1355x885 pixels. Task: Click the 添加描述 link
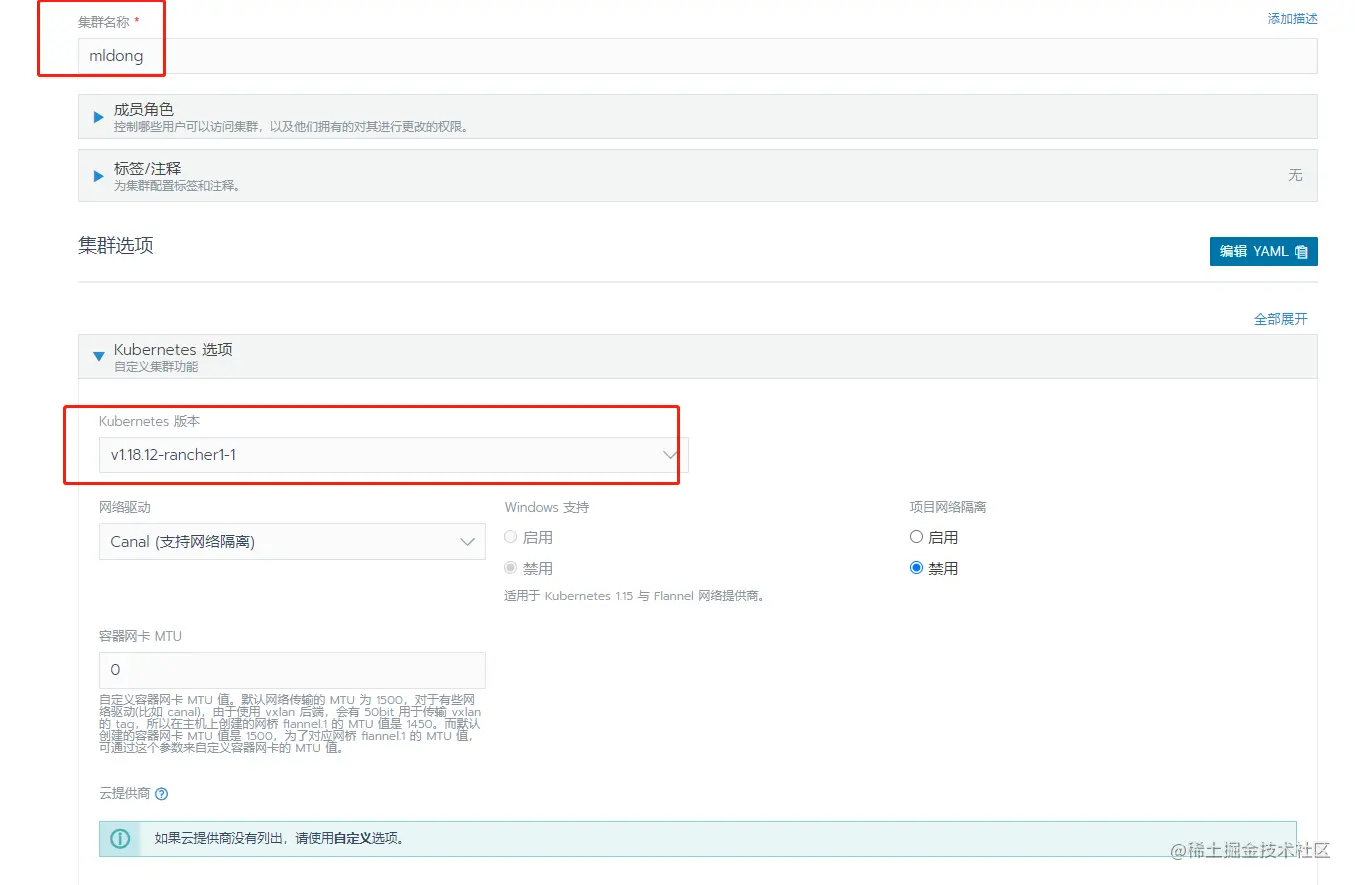click(1292, 18)
